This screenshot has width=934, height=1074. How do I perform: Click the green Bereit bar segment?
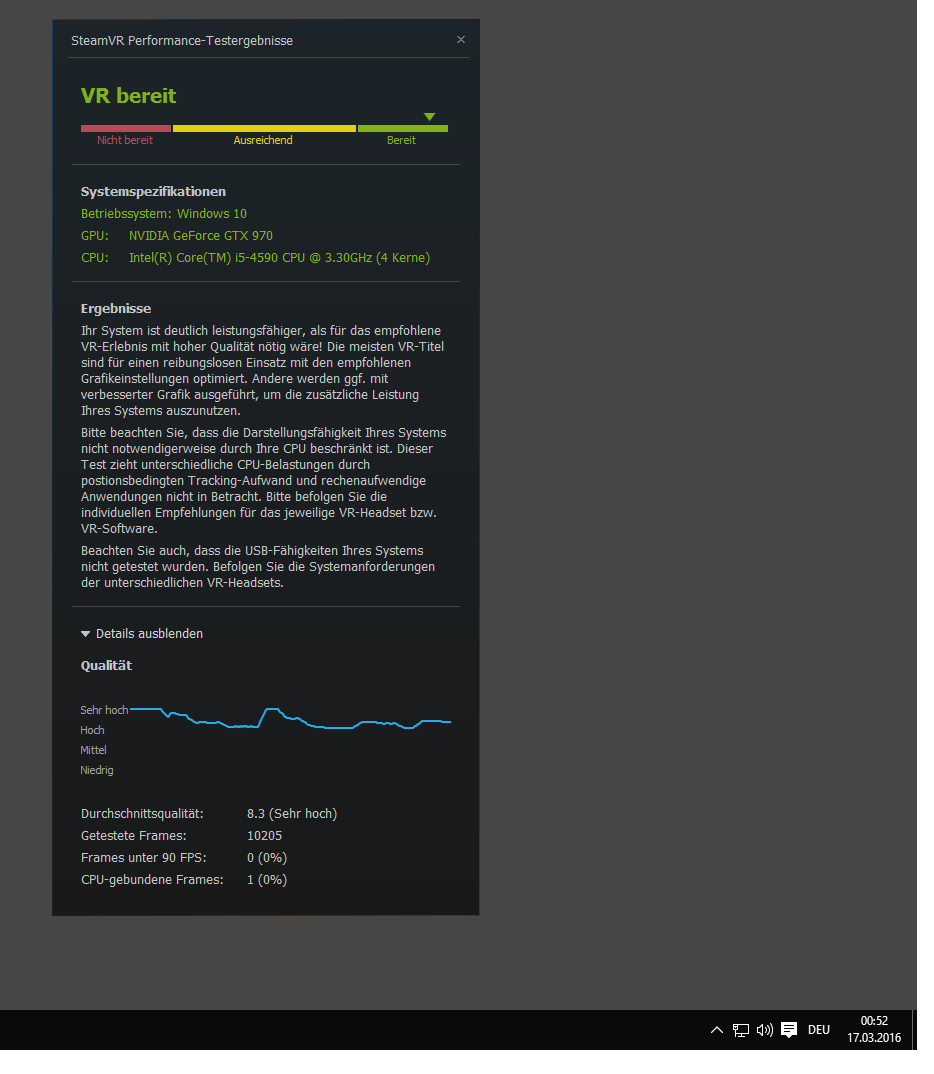tap(403, 128)
